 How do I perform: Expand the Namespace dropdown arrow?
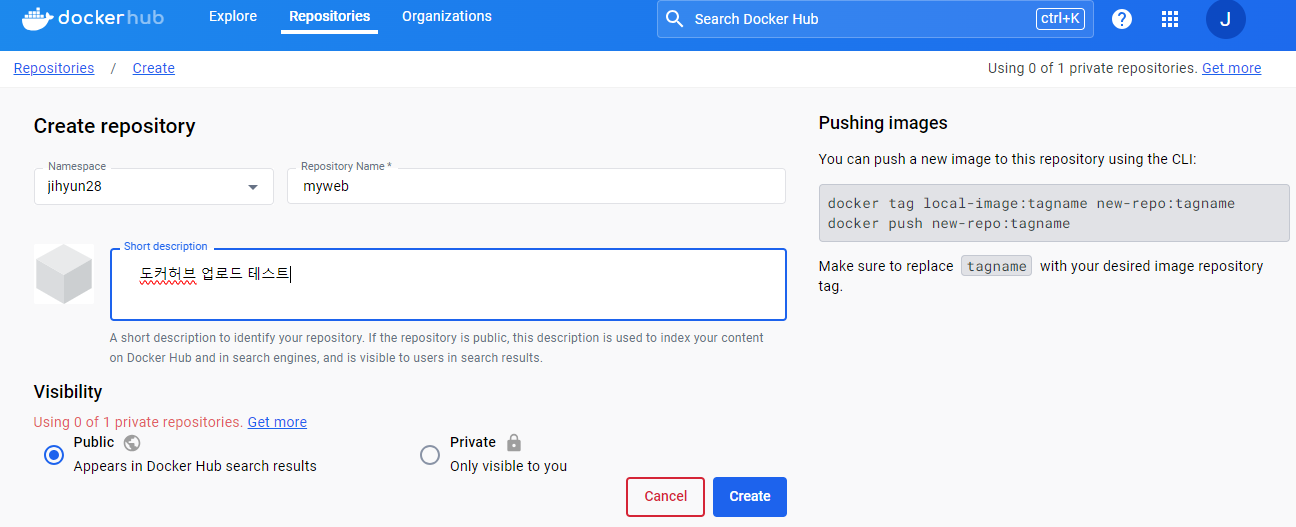point(253,187)
